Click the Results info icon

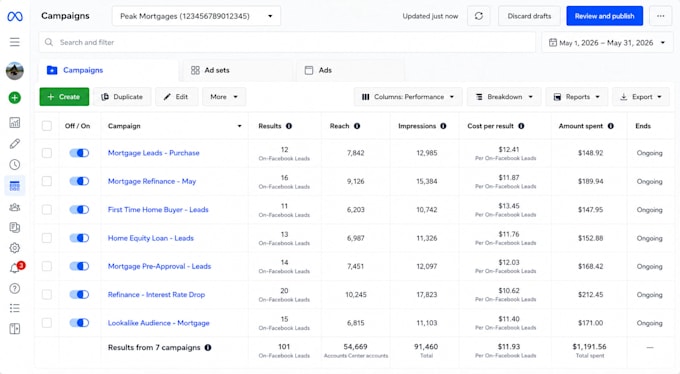point(289,126)
